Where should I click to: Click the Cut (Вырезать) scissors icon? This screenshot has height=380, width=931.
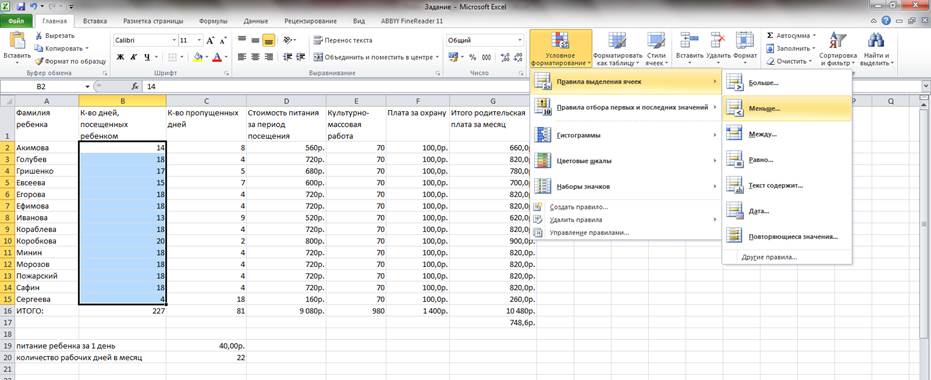coord(40,36)
